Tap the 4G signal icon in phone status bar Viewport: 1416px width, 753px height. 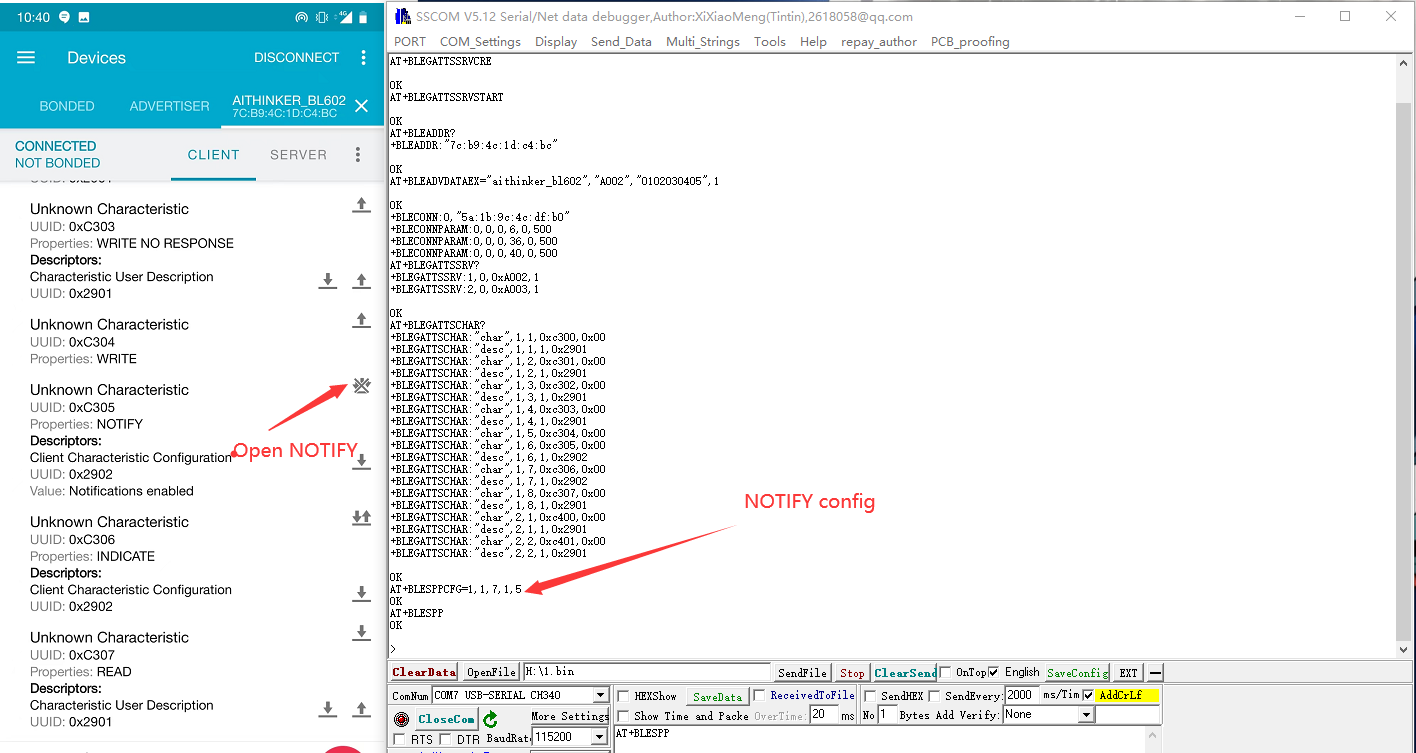[344, 17]
